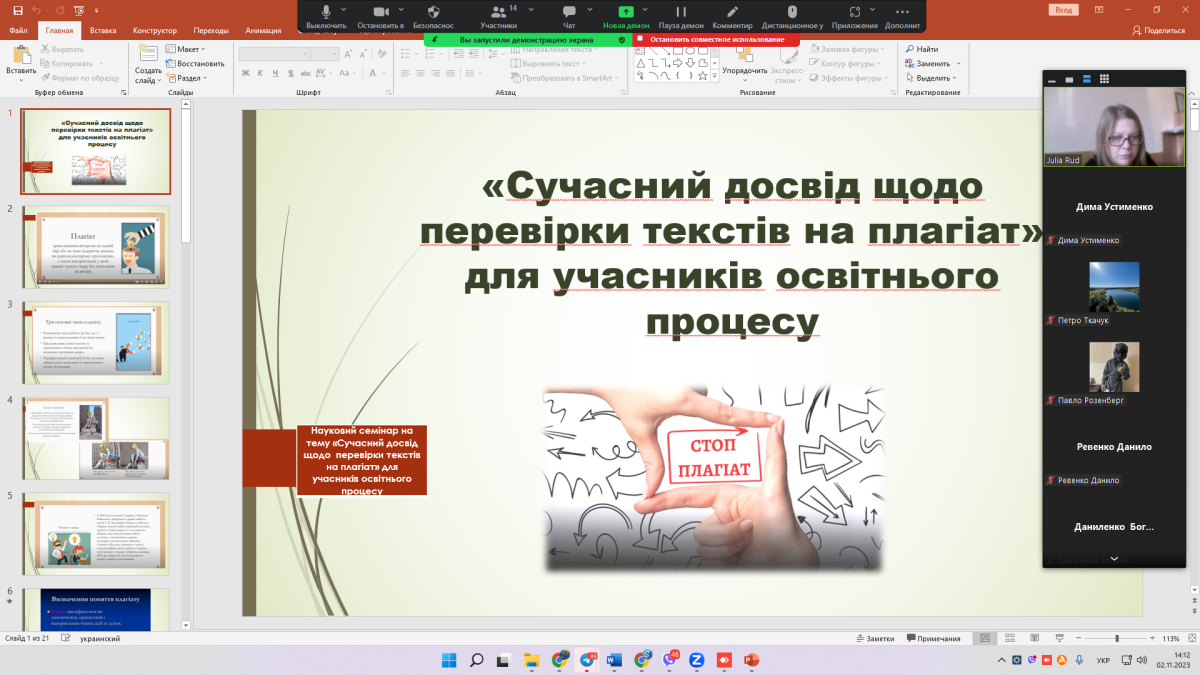Open Zoom chat panel
Viewport: 1200px width, 675px height.
point(569,12)
